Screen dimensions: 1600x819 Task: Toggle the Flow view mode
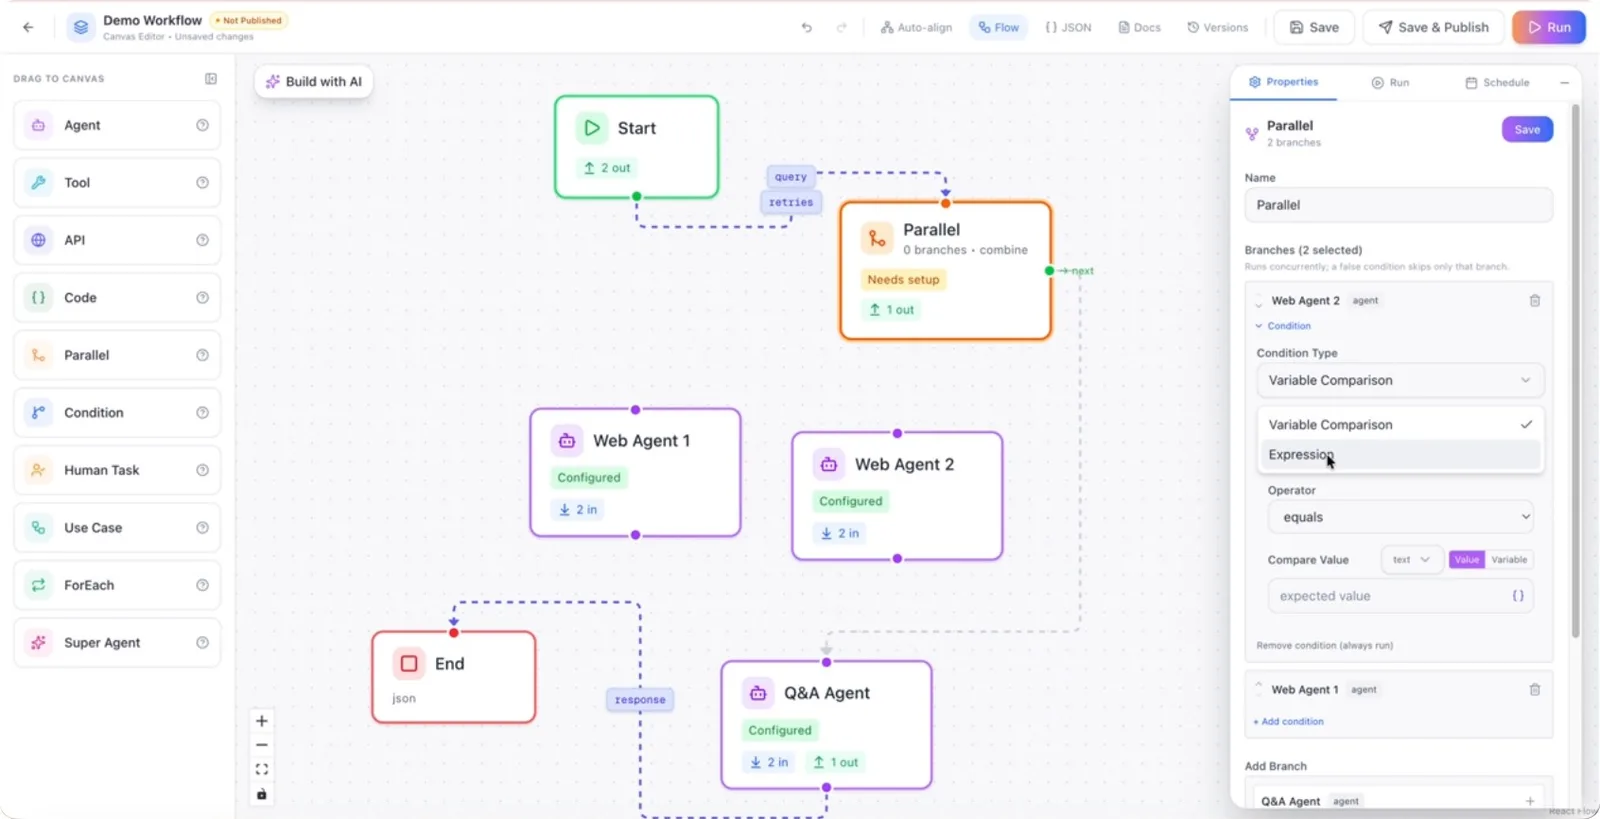(x=998, y=28)
